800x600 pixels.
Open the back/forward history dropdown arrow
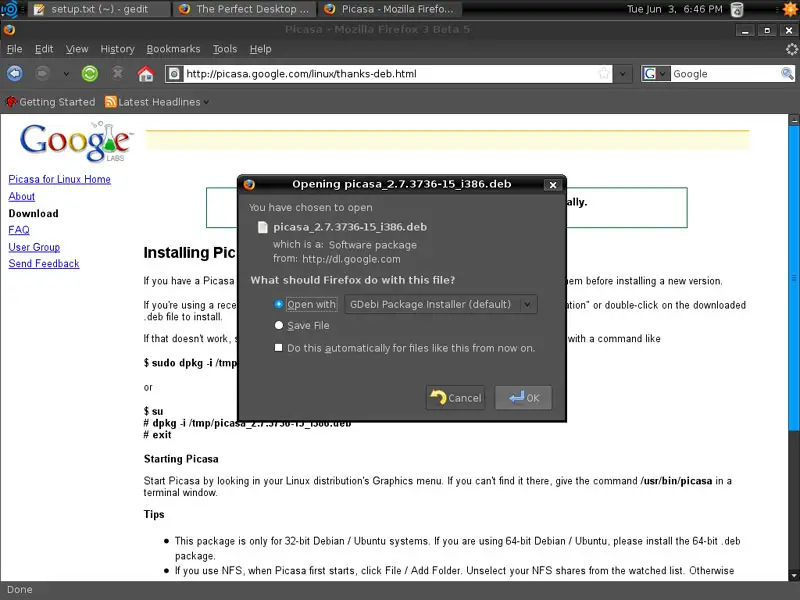[66, 73]
